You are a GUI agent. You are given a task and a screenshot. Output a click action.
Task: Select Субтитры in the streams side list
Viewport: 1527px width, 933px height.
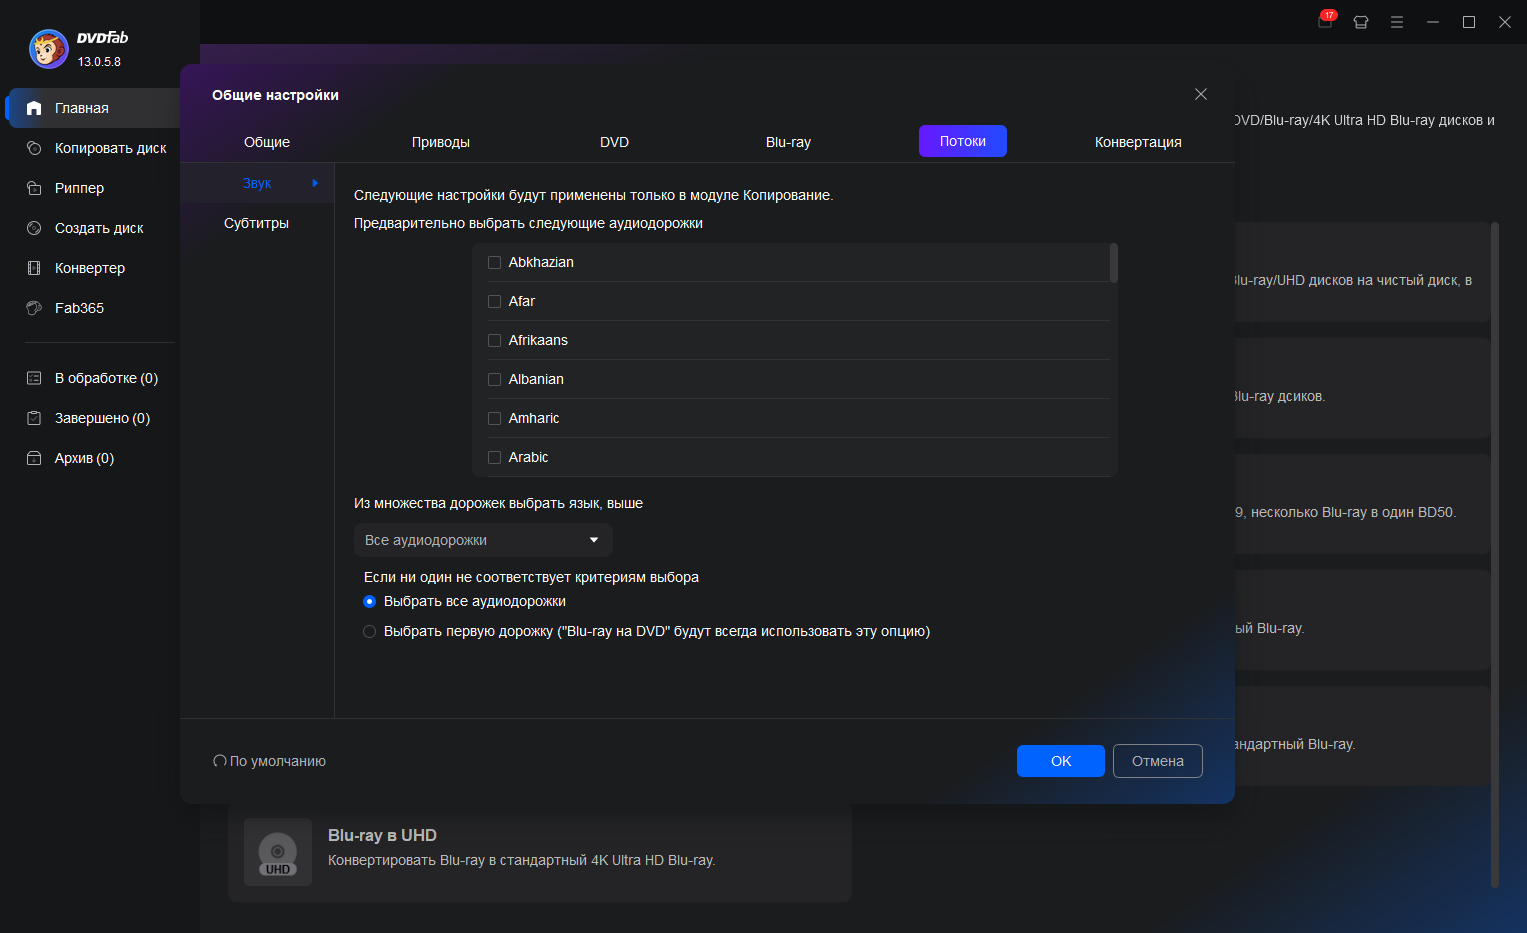pos(256,223)
